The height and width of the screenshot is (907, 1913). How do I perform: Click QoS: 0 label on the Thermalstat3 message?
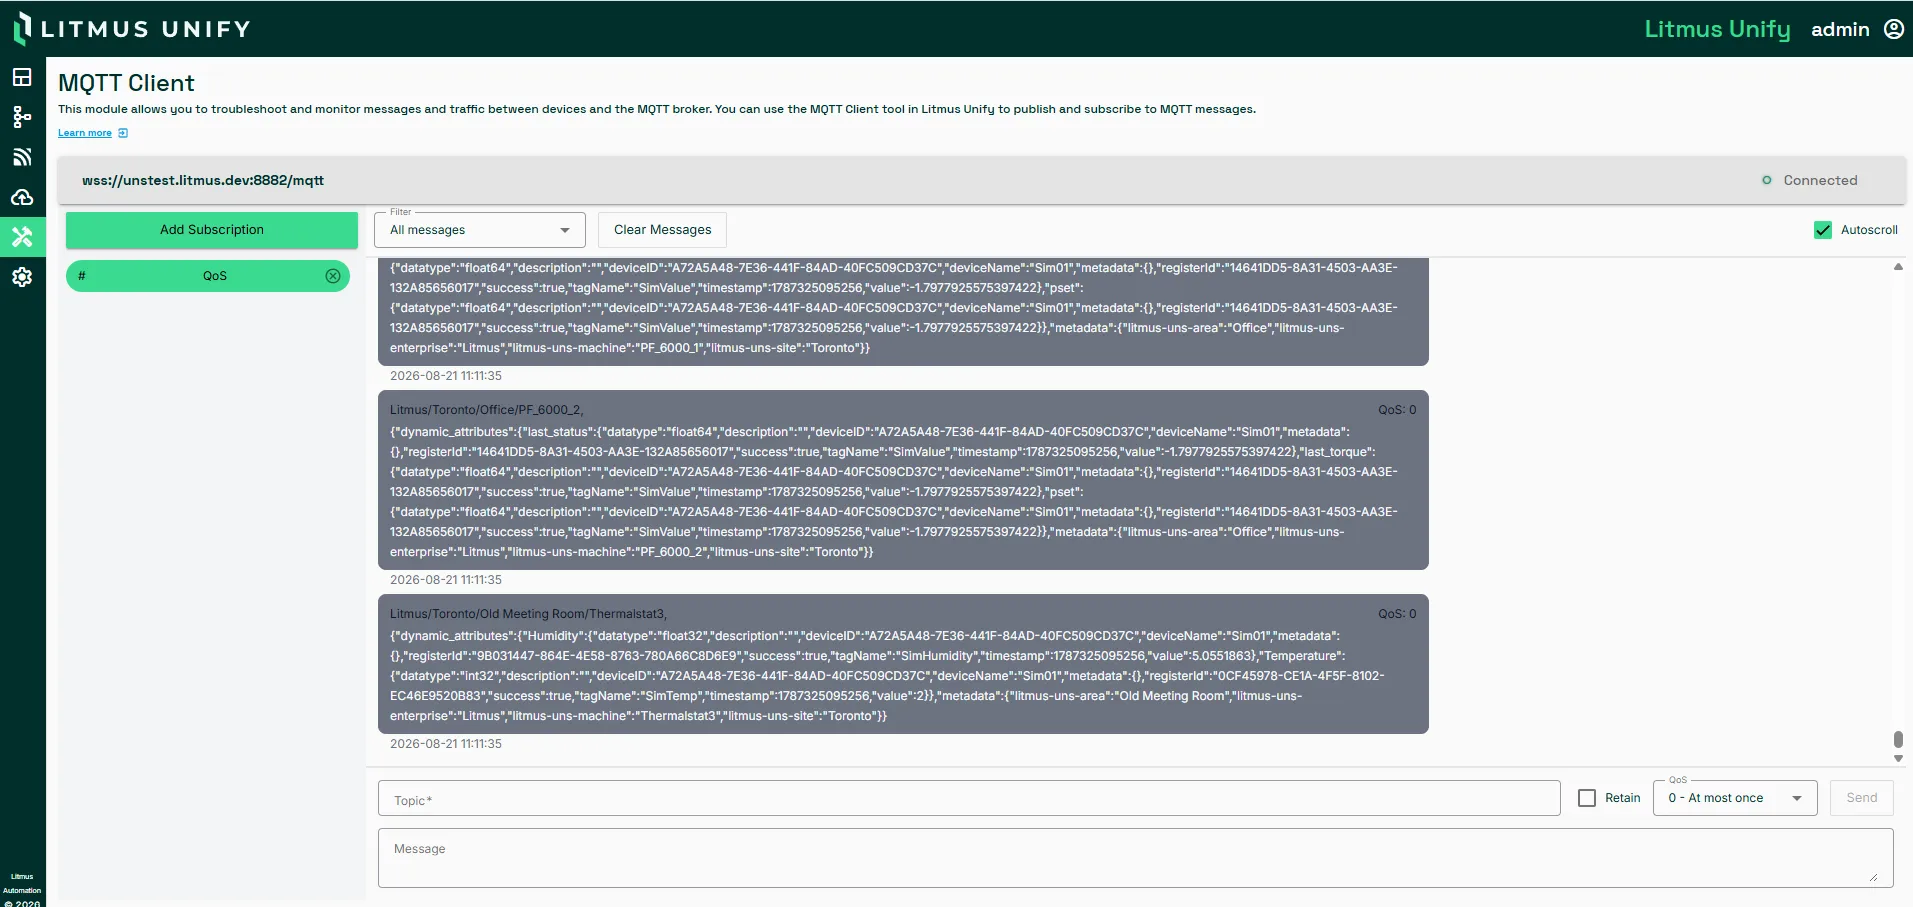(x=1397, y=614)
